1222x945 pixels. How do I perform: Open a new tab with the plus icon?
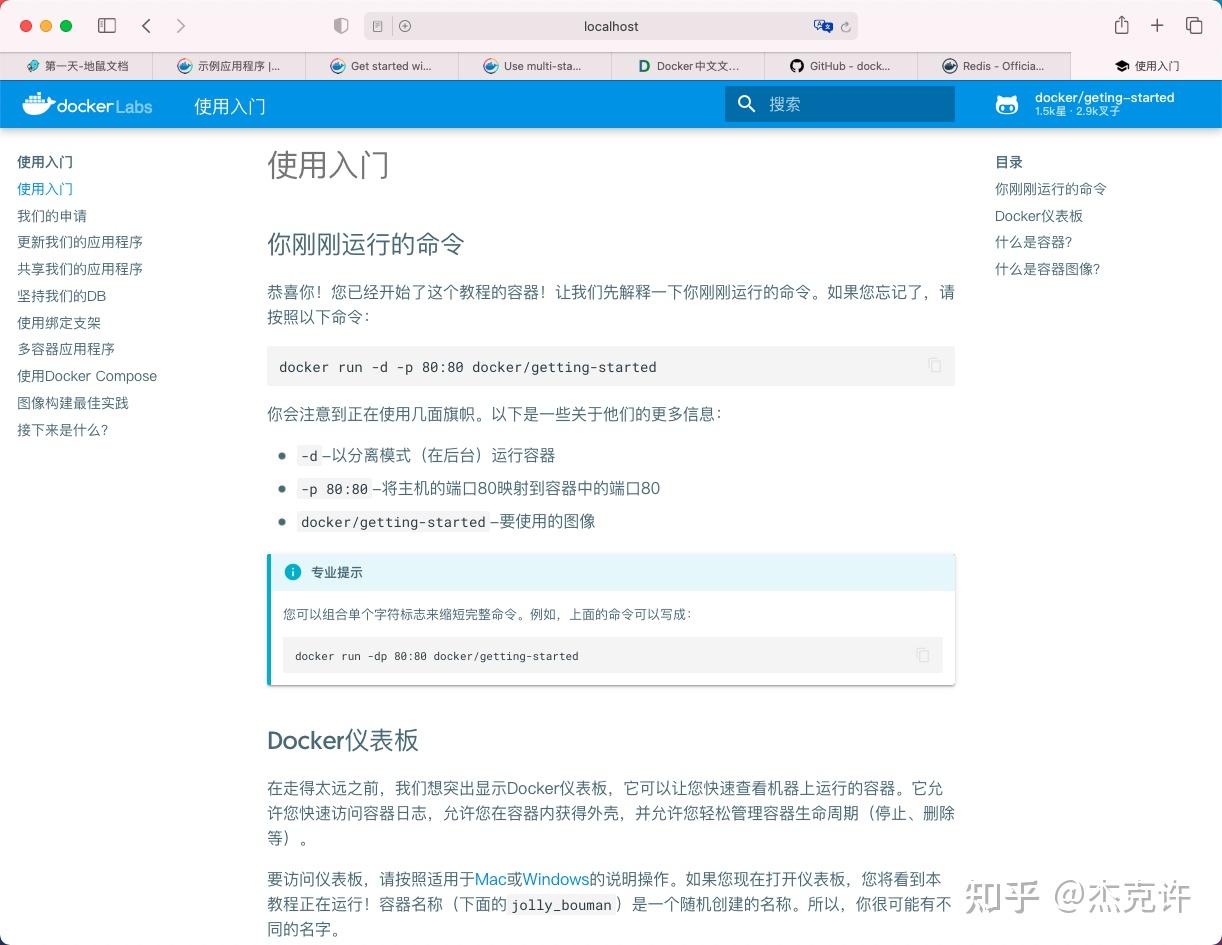(1156, 26)
